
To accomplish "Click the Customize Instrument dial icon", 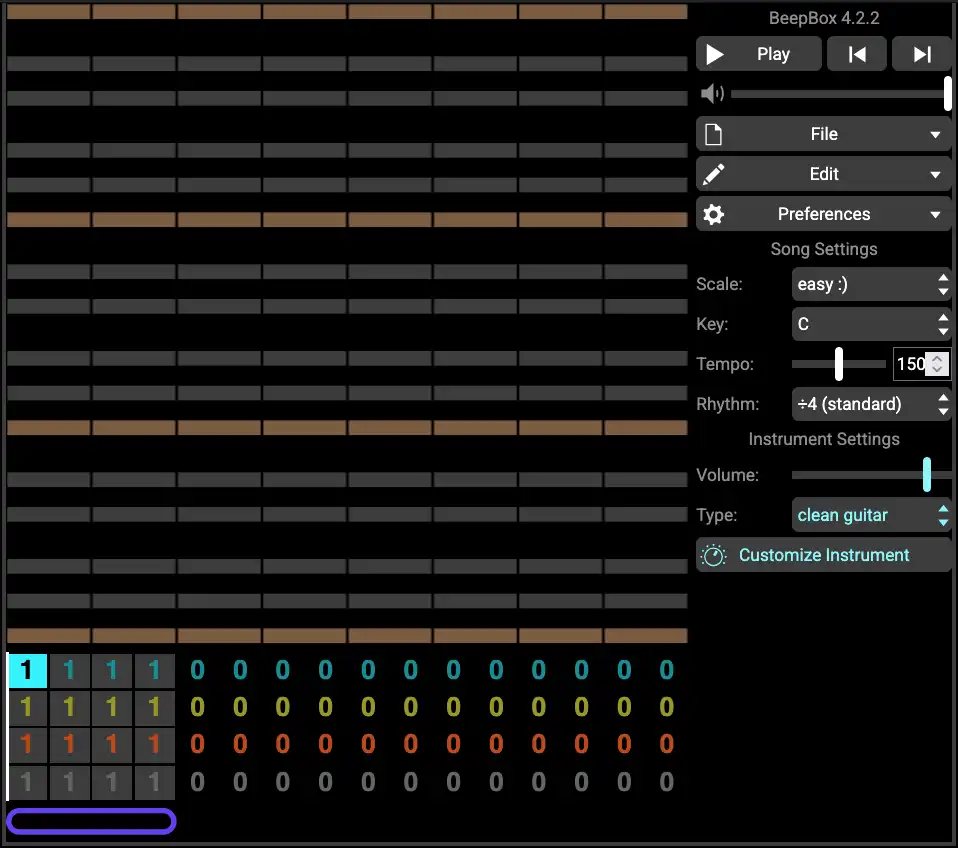I will [713, 555].
